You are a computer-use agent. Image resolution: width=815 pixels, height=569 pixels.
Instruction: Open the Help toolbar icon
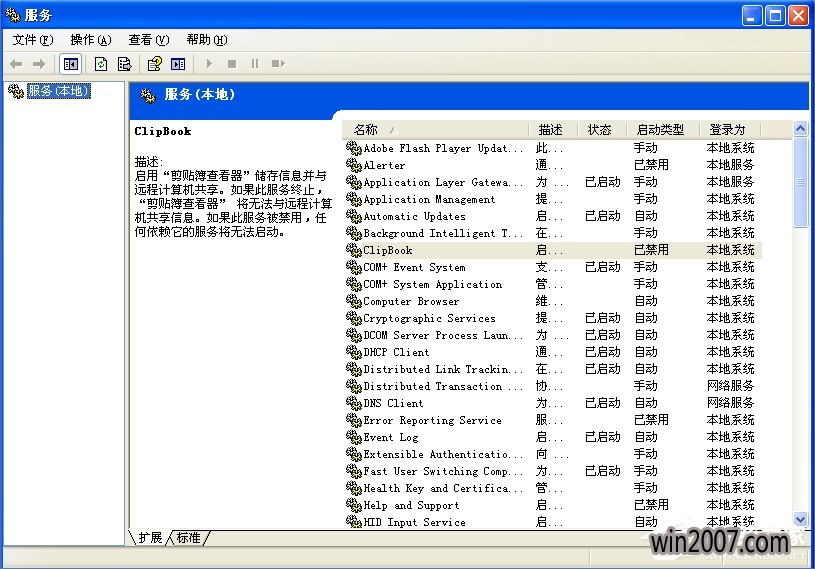154,64
